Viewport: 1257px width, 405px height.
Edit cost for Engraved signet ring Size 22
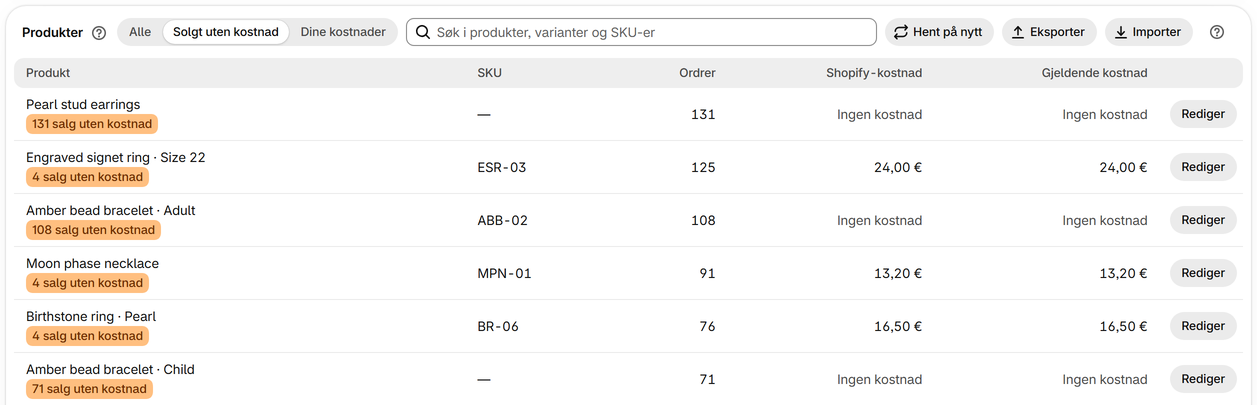click(x=1203, y=167)
